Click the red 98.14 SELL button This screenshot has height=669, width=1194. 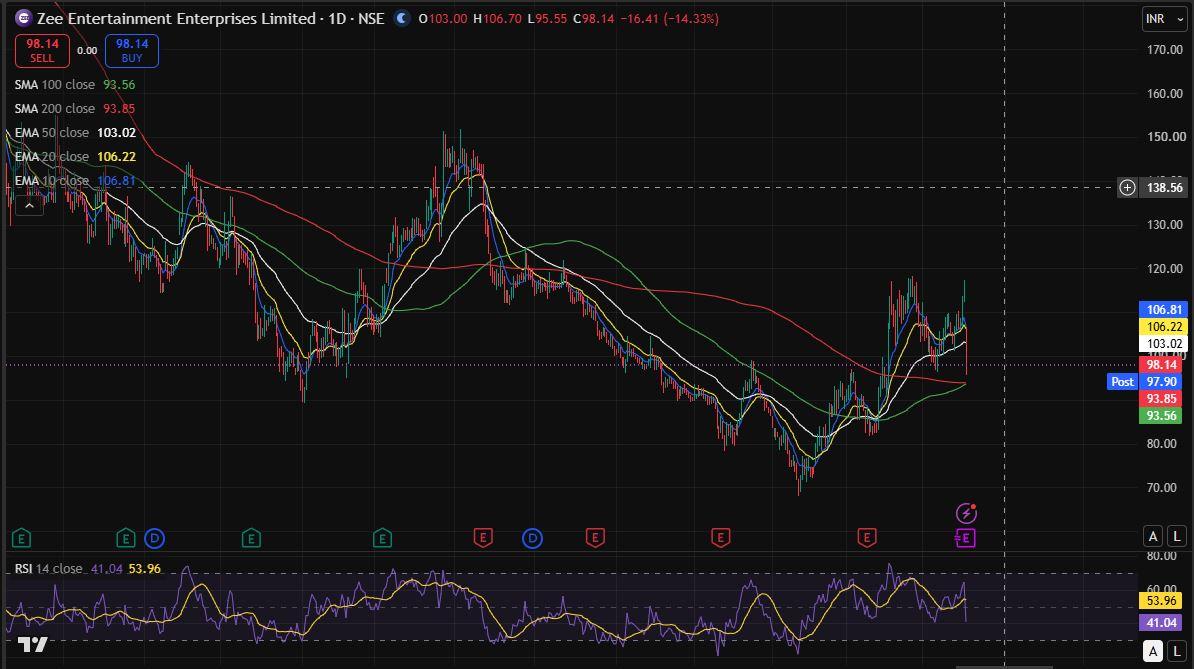[42, 51]
